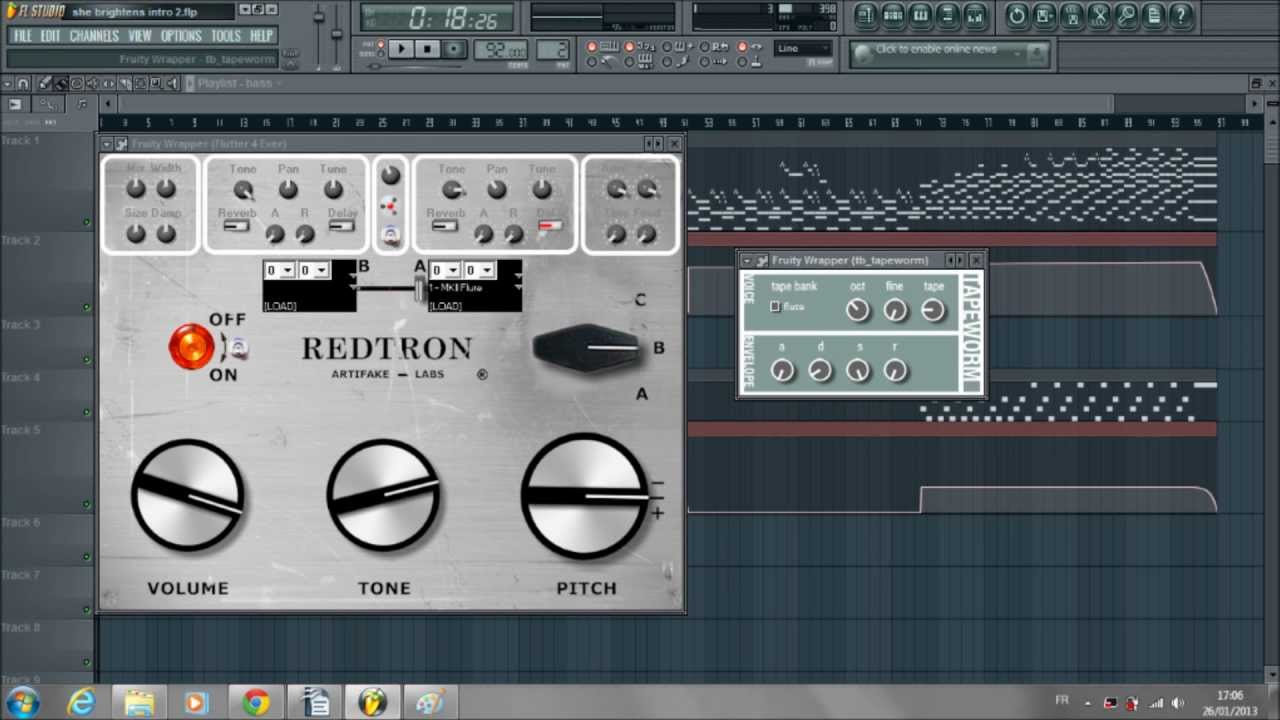Click the Redtron red power lamp
The image size is (1280, 720).
click(190, 346)
